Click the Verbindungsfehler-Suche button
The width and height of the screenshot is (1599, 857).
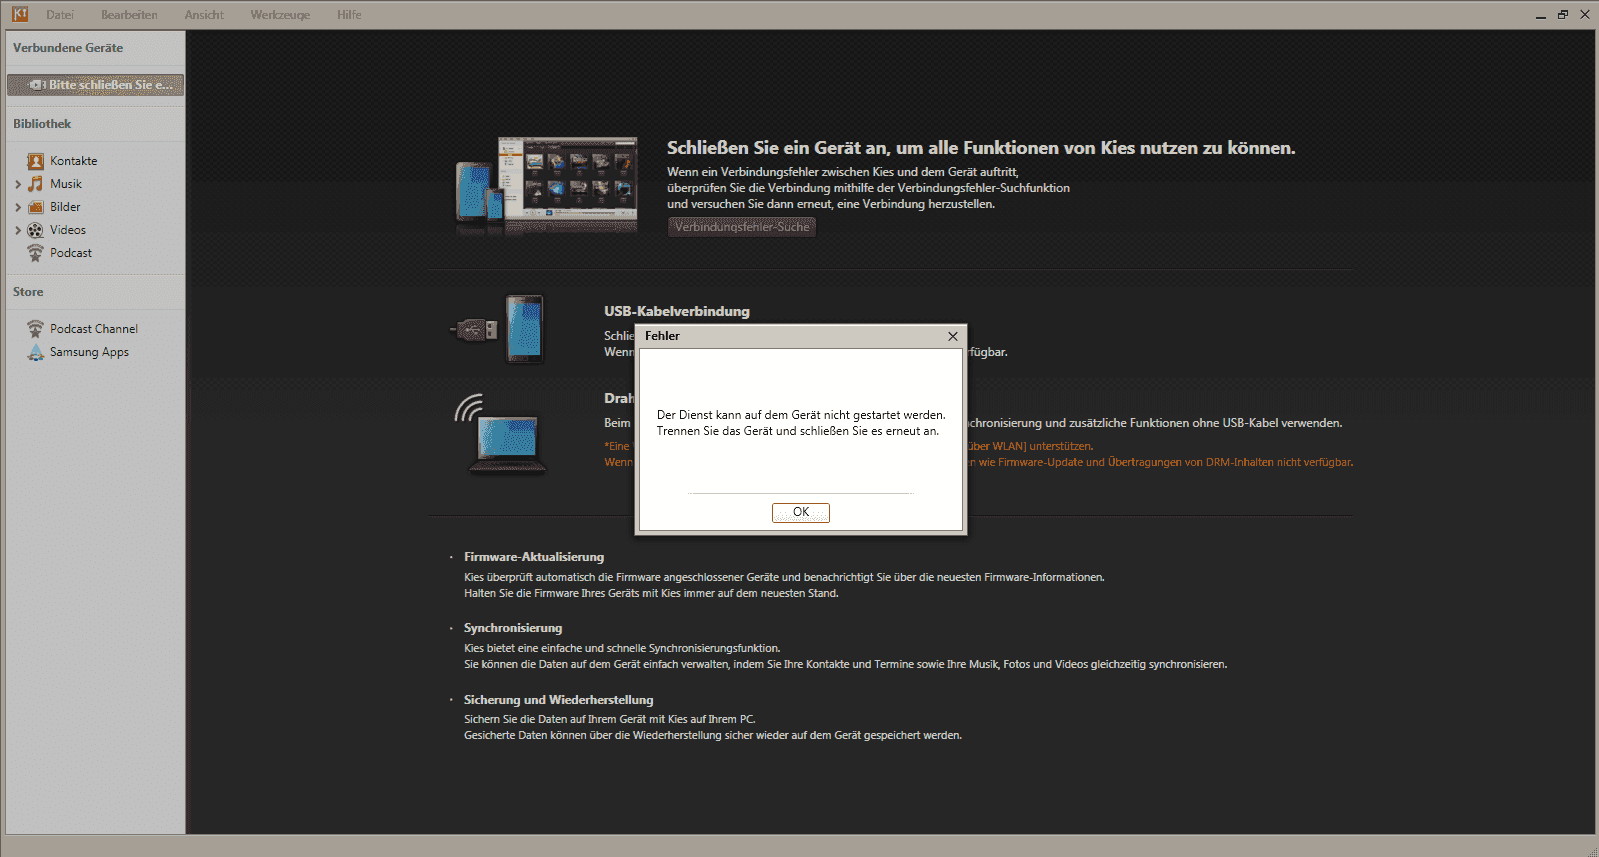click(742, 227)
